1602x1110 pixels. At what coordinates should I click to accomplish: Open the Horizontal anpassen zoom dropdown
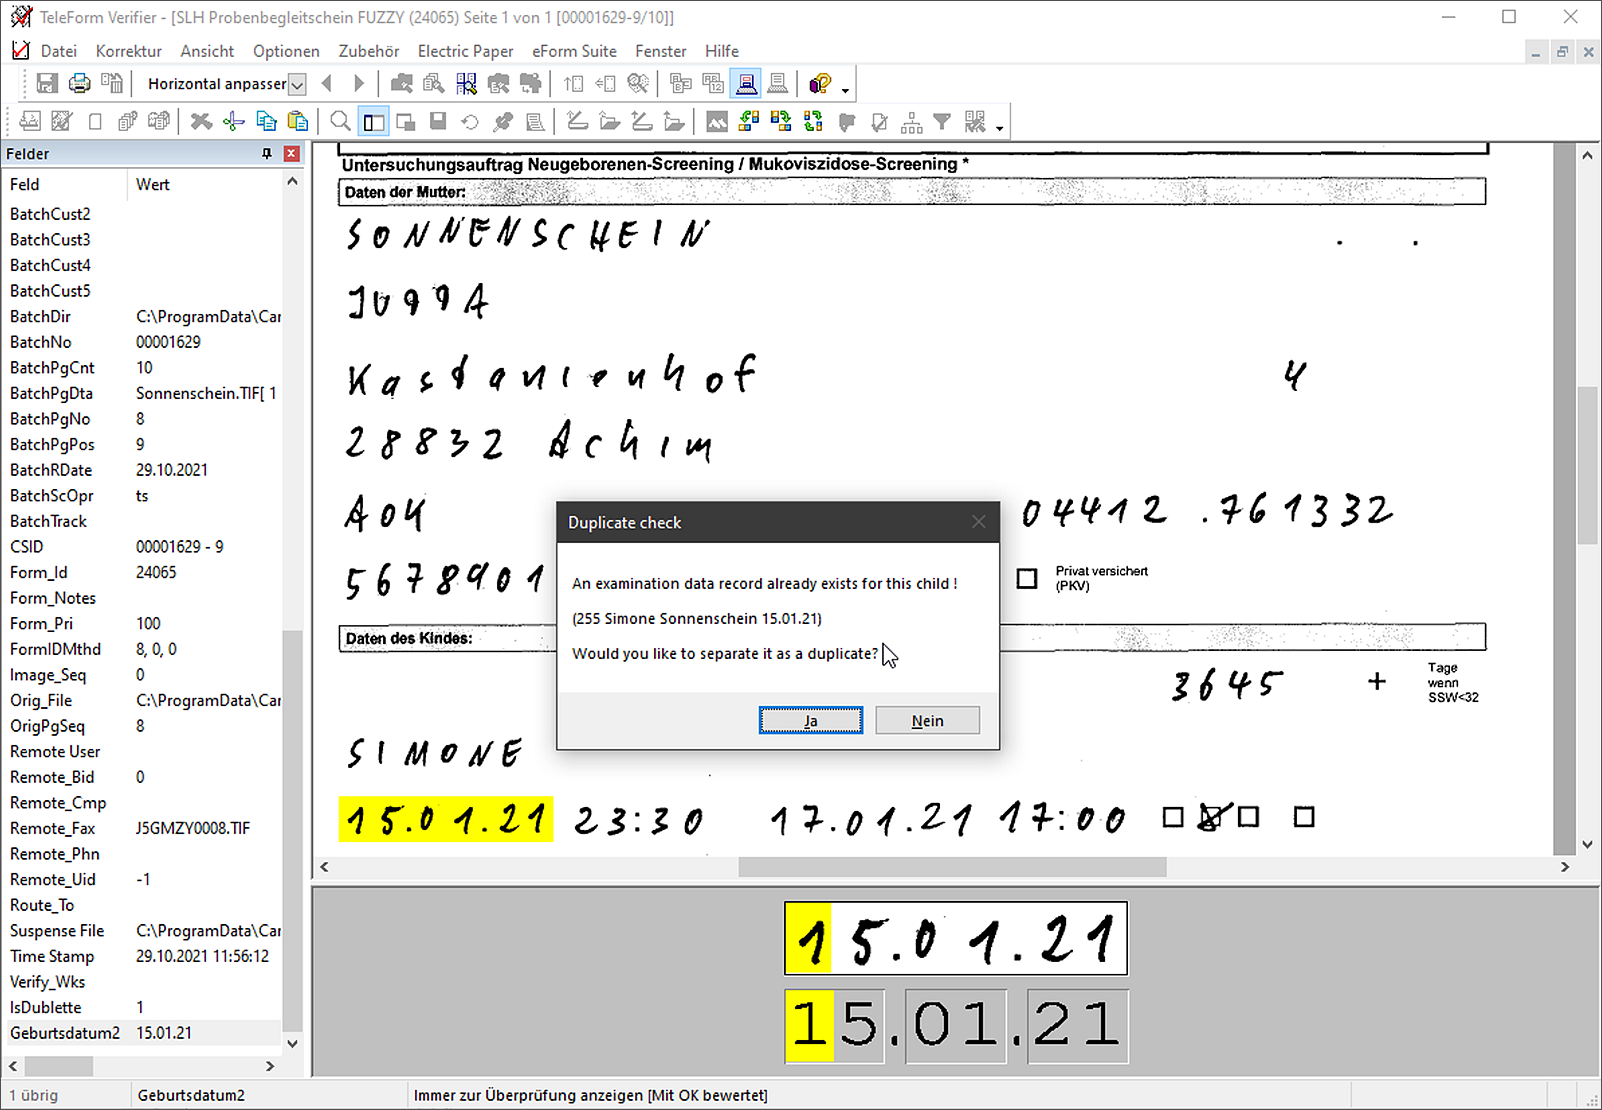[x=297, y=84]
